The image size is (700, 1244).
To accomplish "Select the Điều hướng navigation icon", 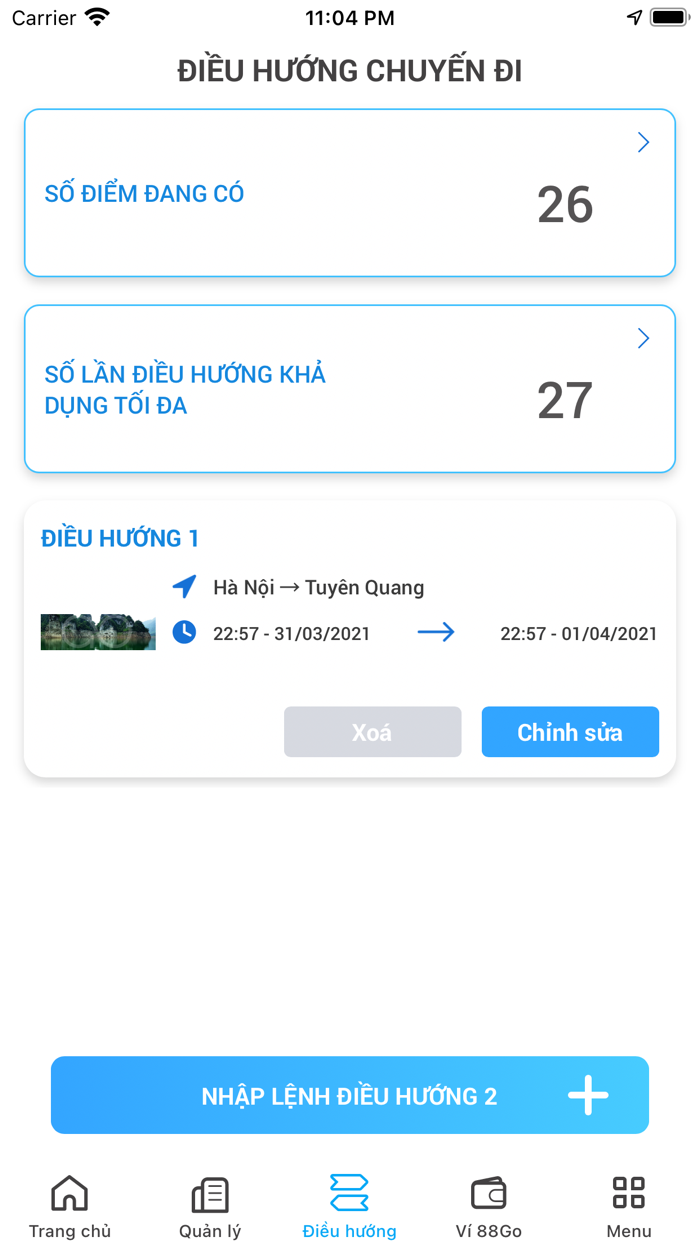I will 349,1191.
